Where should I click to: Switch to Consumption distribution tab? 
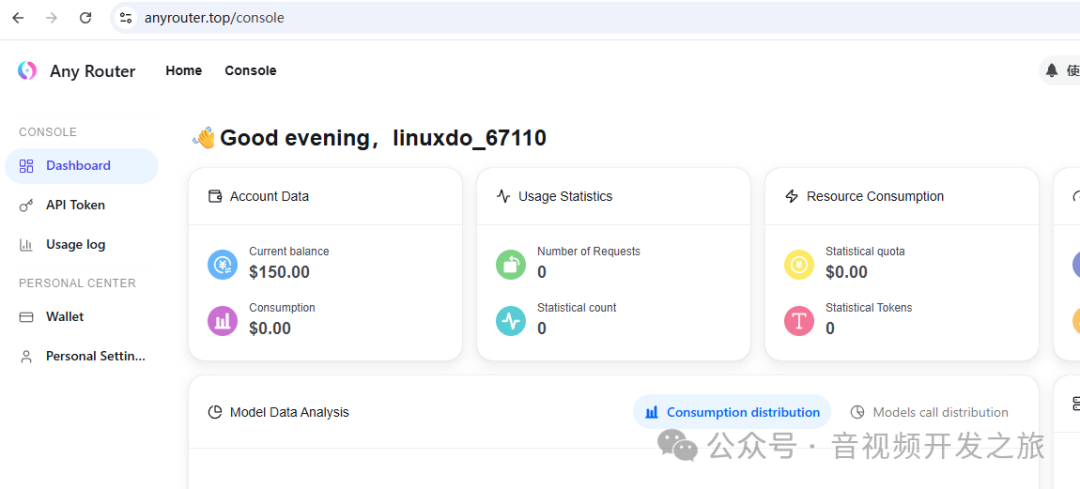pyautogui.click(x=732, y=412)
